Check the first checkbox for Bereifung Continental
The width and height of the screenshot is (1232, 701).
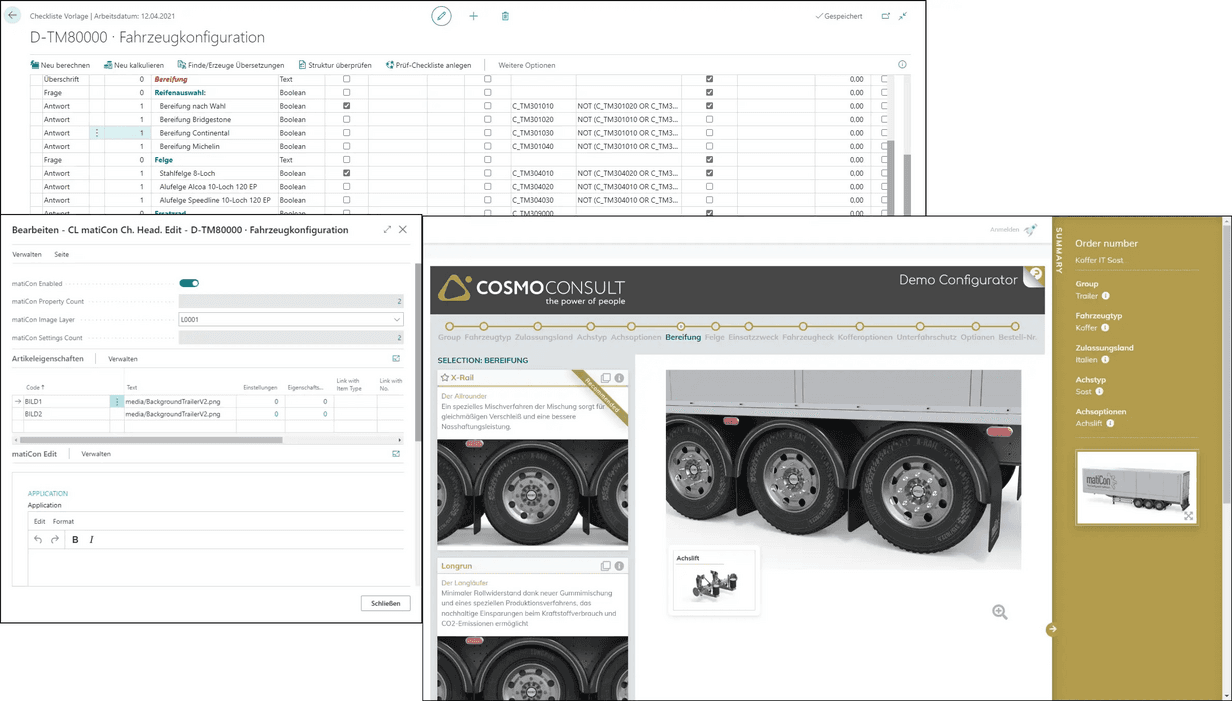tap(347, 133)
